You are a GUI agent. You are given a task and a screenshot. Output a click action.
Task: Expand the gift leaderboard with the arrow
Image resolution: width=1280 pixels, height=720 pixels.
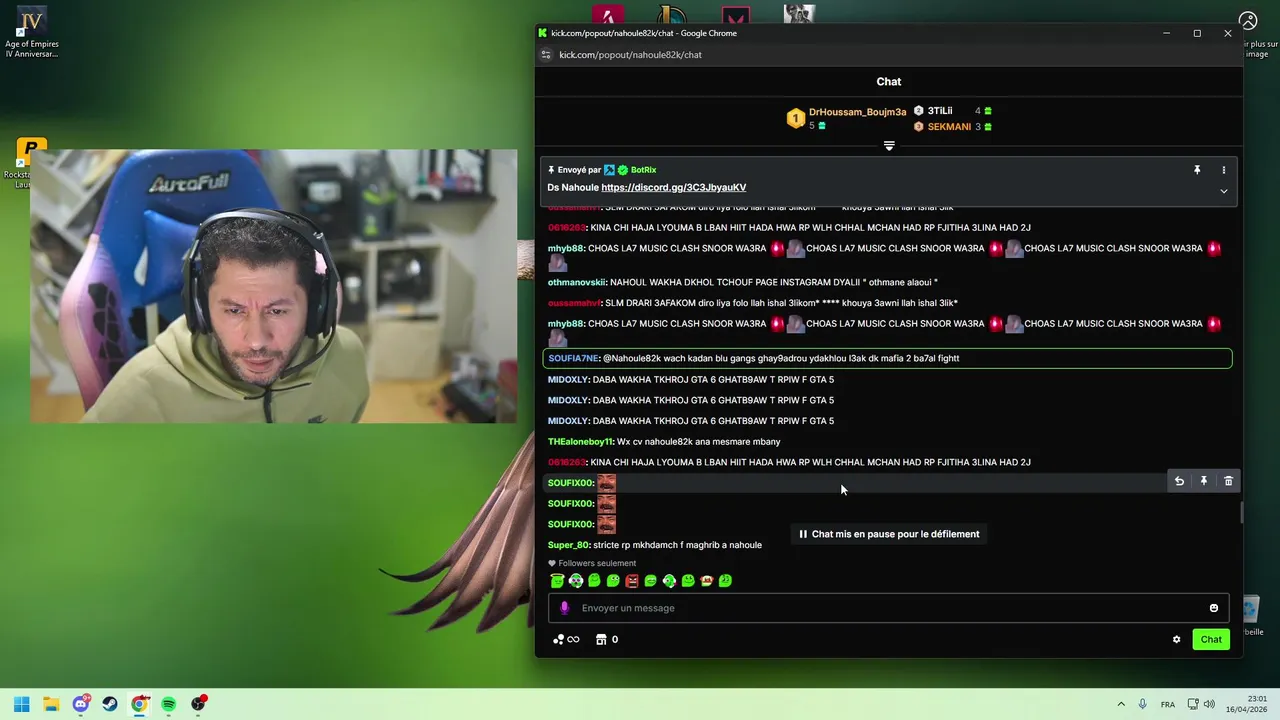click(889, 146)
